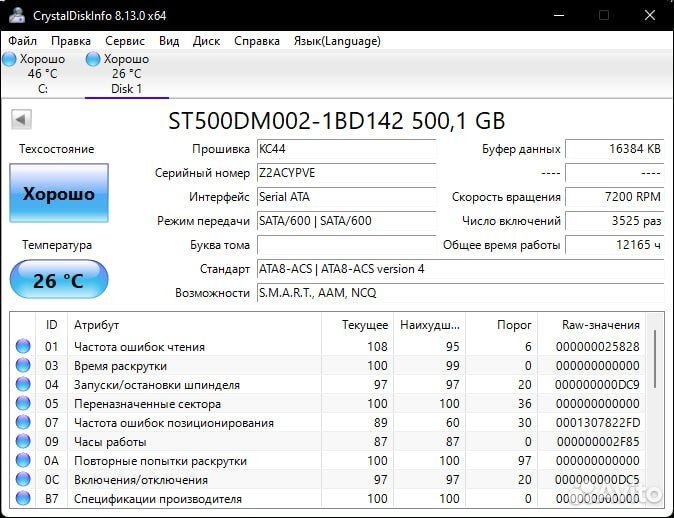This screenshot has width=674, height=518.
Task: Click the power-on hours field 12165 ч
Action: (615, 245)
